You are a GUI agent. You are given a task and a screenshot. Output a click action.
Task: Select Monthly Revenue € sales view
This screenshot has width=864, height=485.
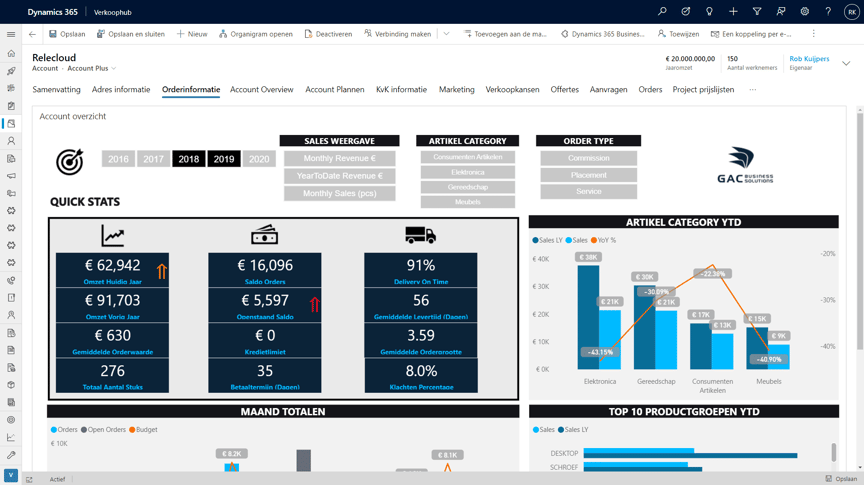(339, 158)
